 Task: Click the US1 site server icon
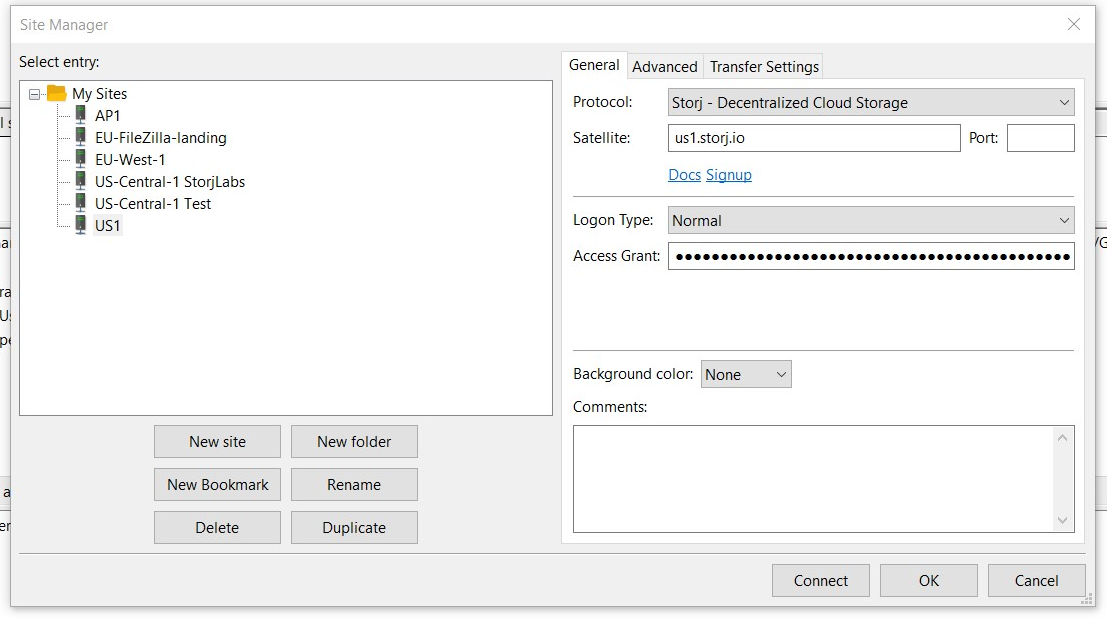(80, 224)
